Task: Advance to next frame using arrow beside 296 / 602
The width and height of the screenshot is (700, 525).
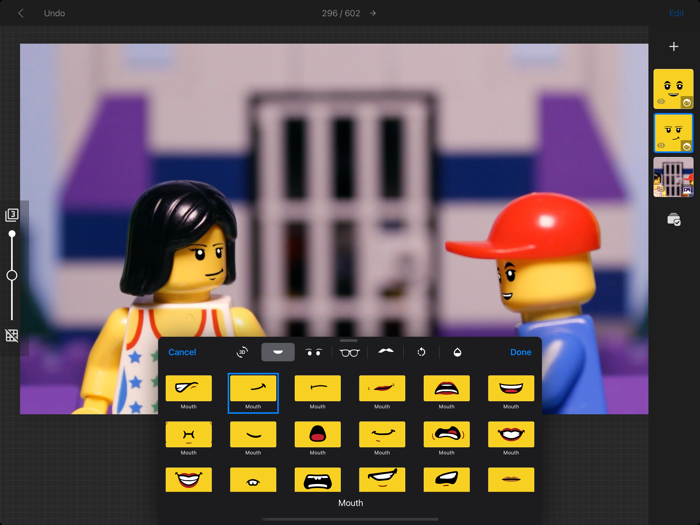Action: click(x=373, y=13)
